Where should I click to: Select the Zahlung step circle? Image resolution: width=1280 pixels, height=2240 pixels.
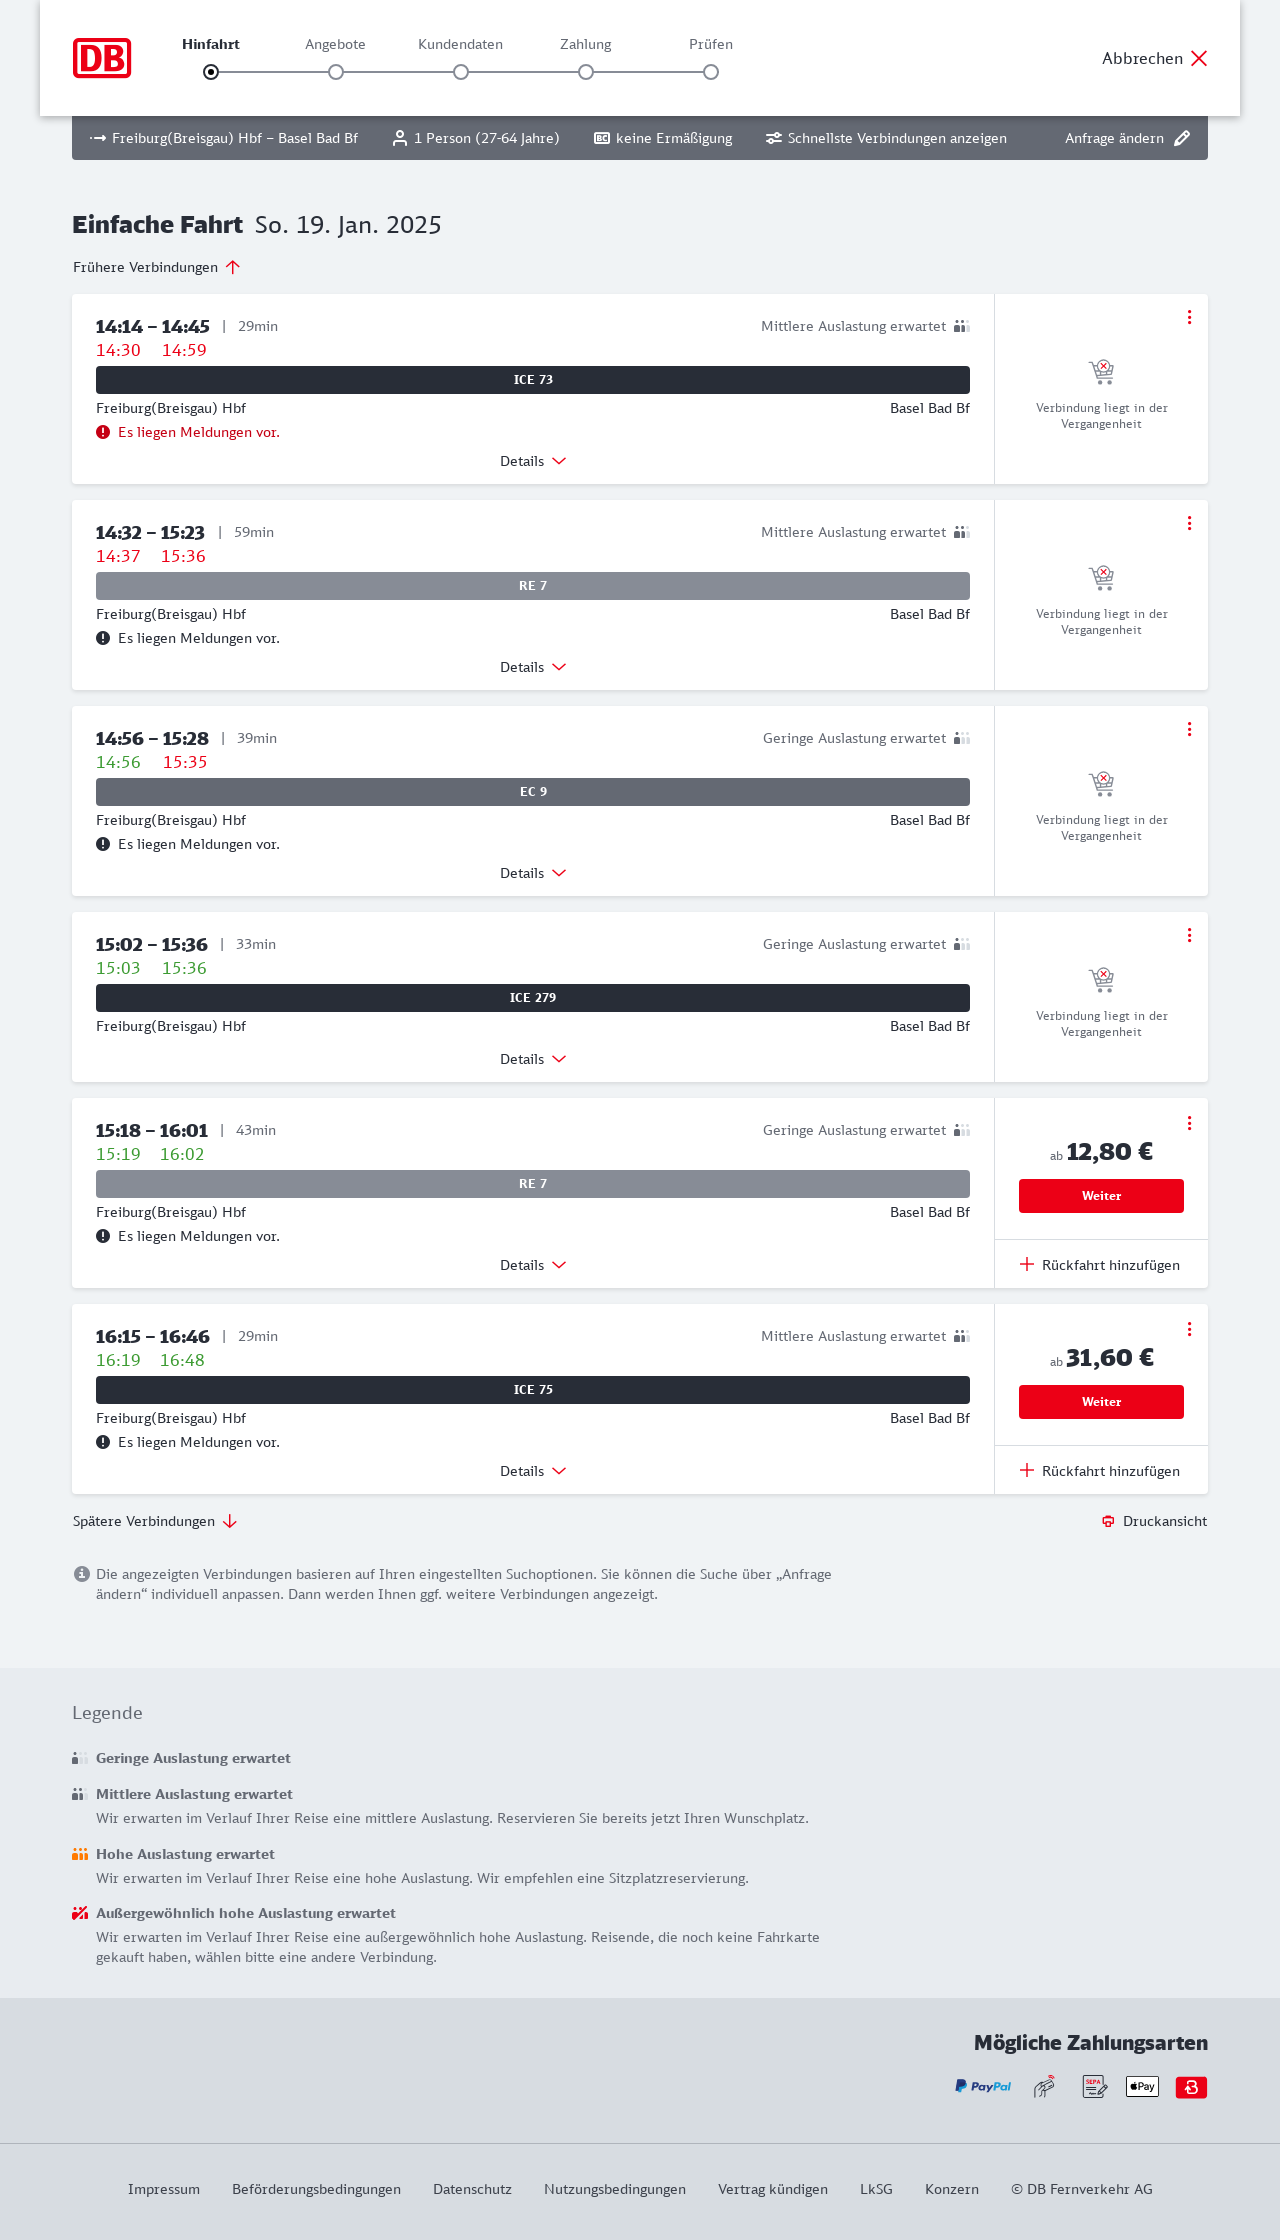point(586,72)
